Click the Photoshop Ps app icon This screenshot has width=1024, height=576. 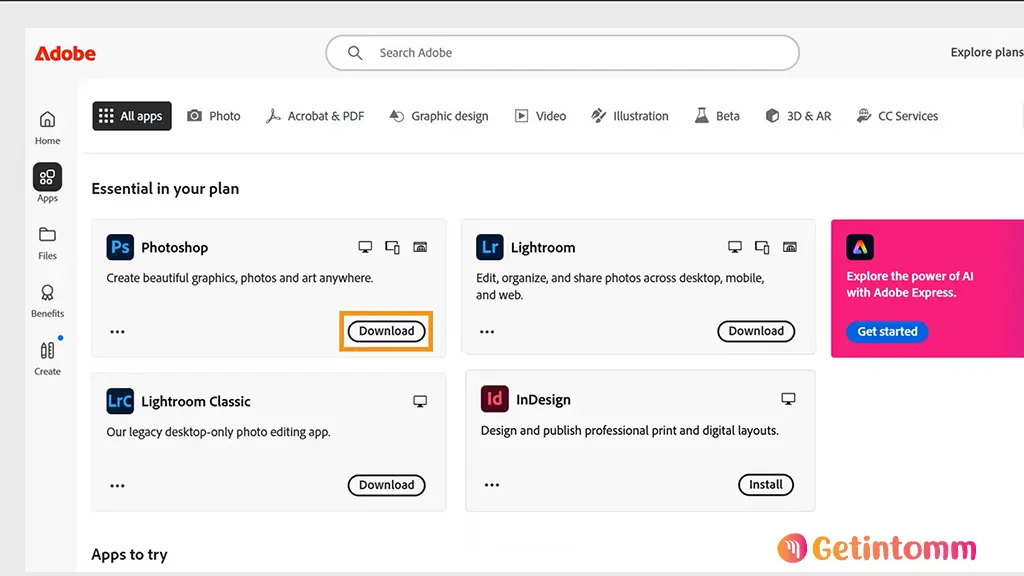(x=120, y=248)
